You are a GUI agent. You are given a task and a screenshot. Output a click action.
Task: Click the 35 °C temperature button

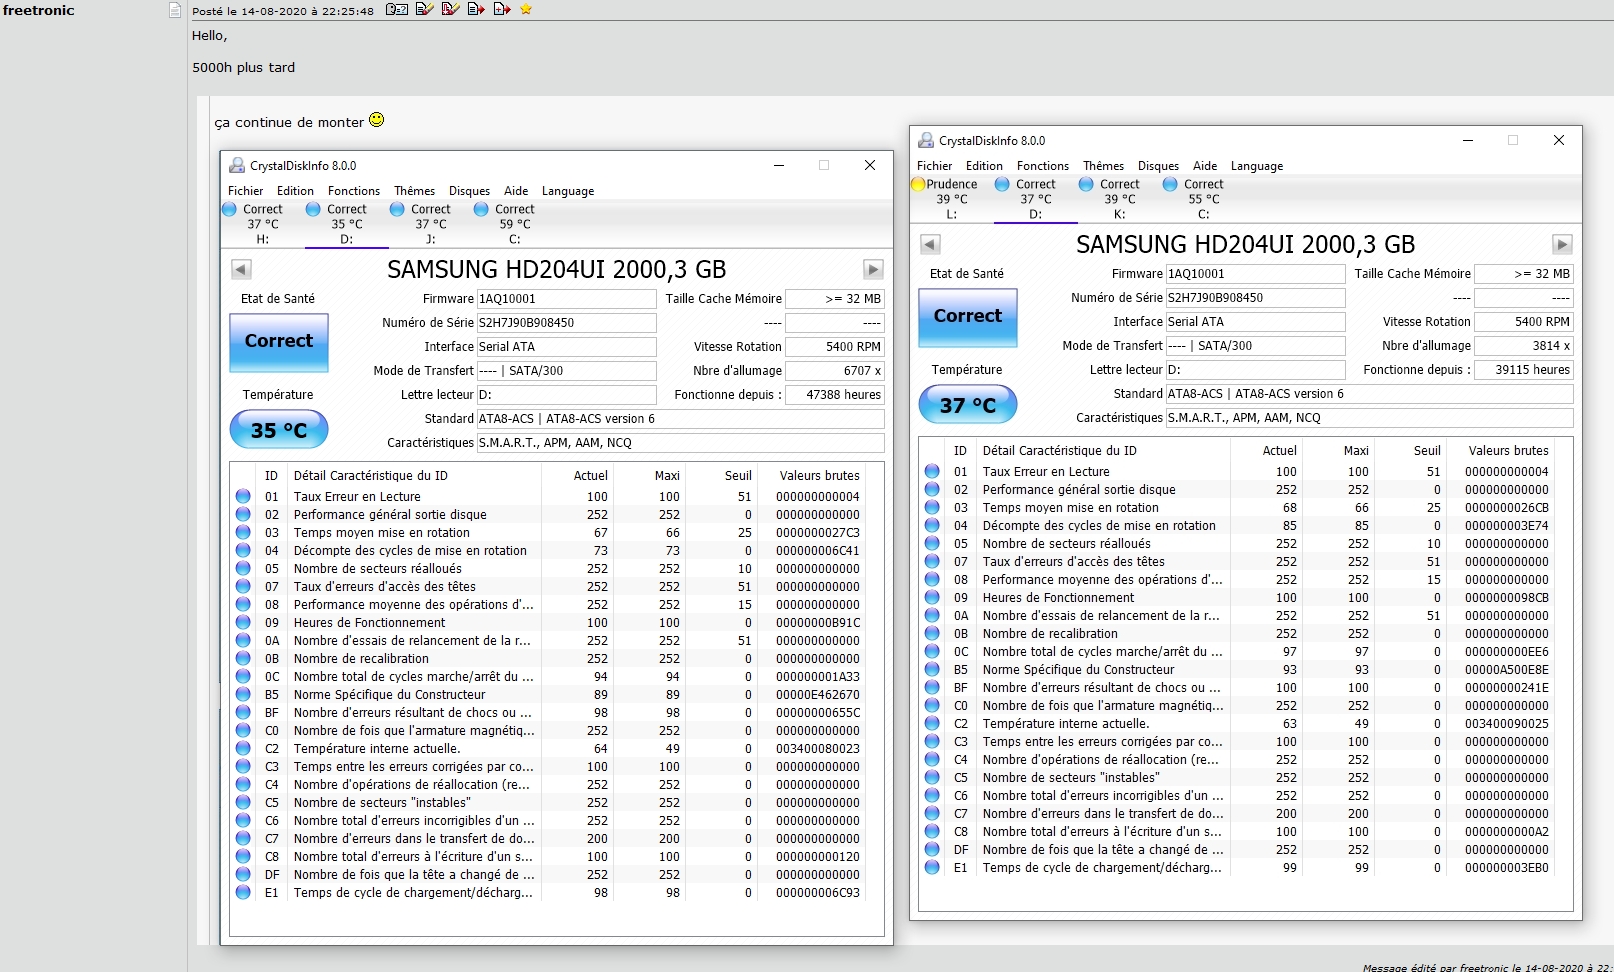tap(279, 430)
